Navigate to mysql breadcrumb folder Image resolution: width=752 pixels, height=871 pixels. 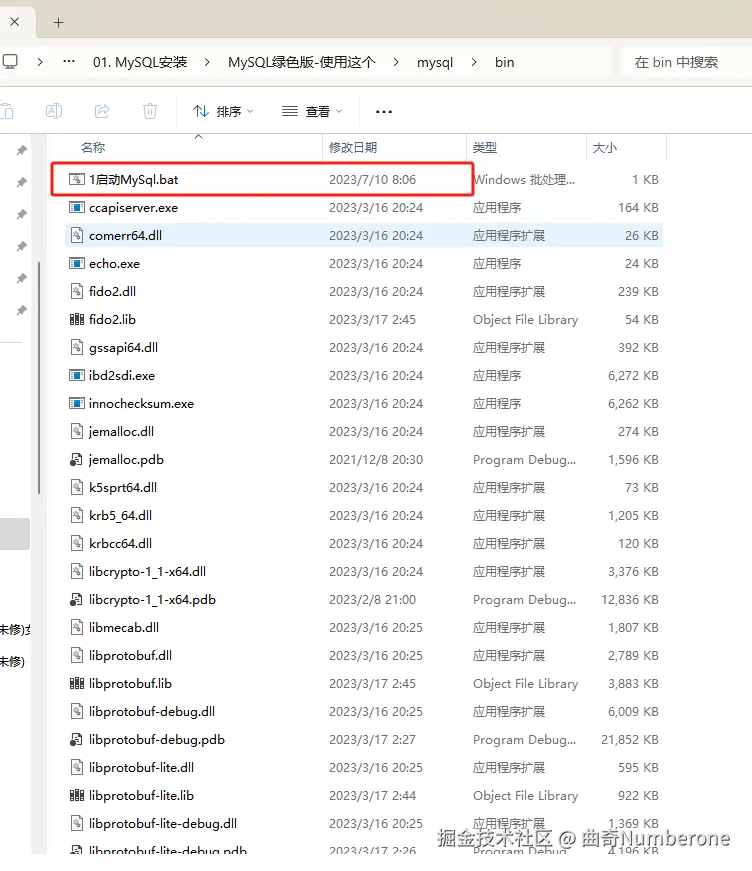pos(435,62)
